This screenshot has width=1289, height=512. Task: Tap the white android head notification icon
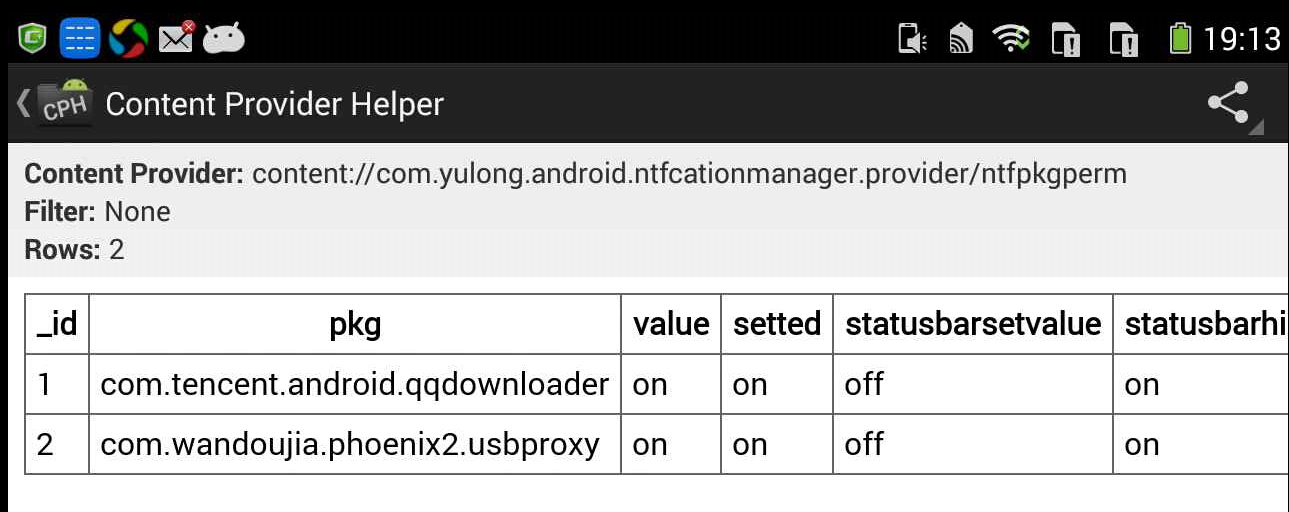point(224,39)
